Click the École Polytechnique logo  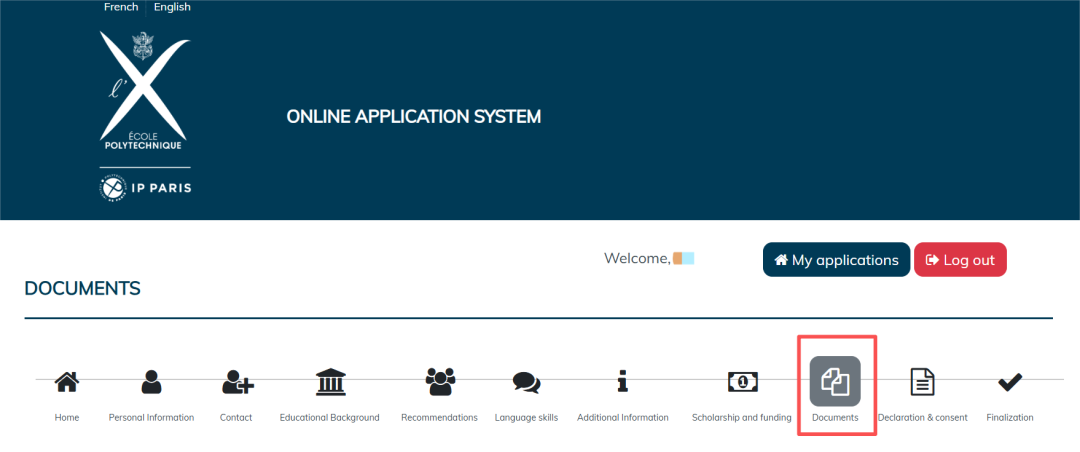[144, 92]
